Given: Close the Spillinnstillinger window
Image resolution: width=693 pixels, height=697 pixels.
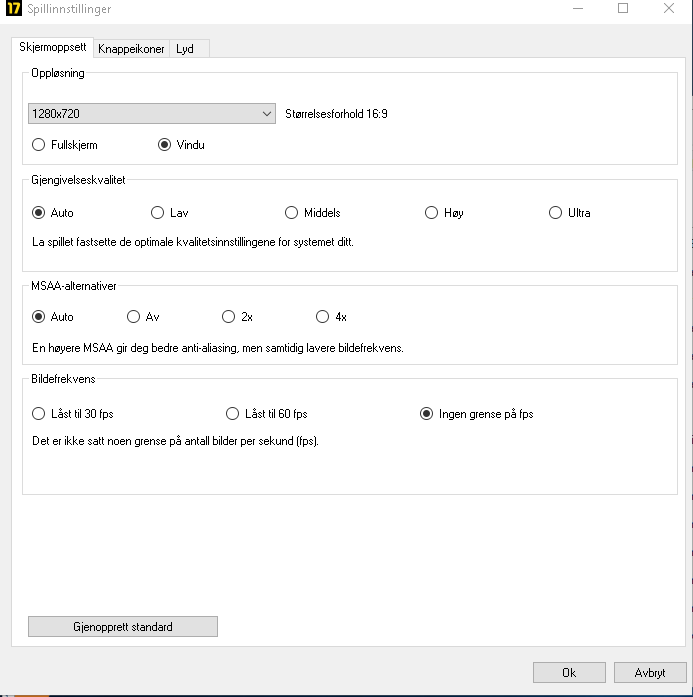Looking at the screenshot, I should 669,8.
